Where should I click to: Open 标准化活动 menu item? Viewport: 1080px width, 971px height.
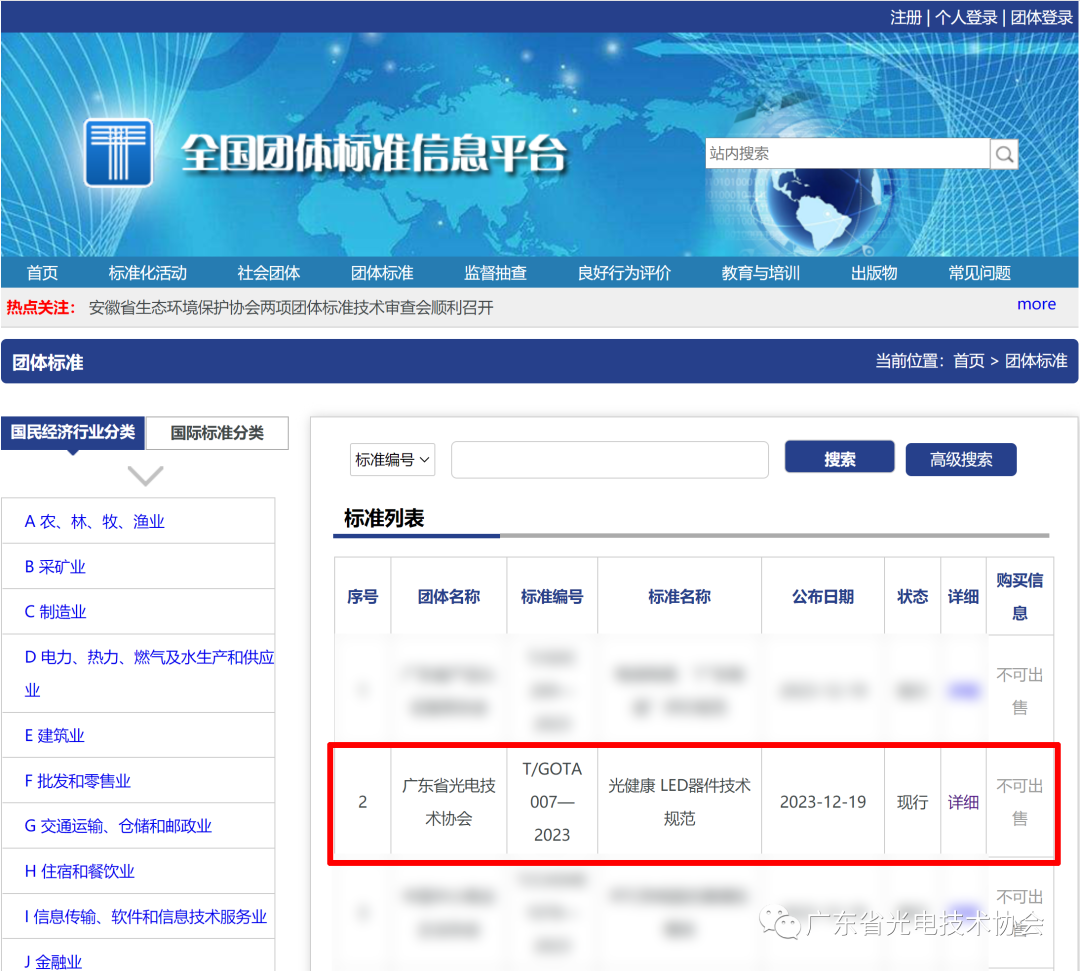pyautogui.click(x=147, y=273)
